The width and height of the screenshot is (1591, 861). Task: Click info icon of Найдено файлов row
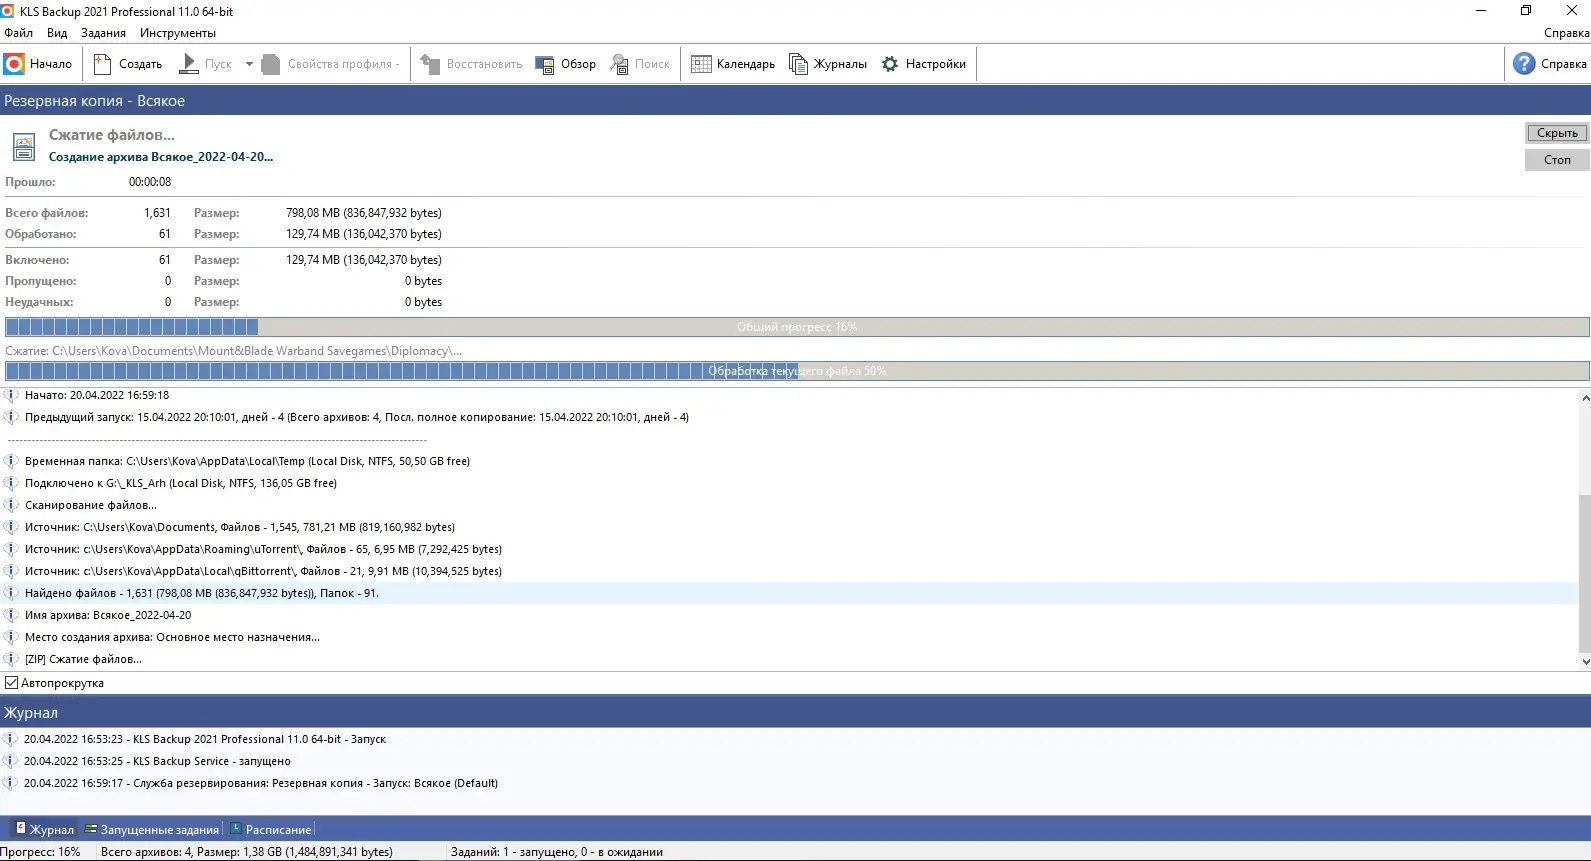point(11,593)
